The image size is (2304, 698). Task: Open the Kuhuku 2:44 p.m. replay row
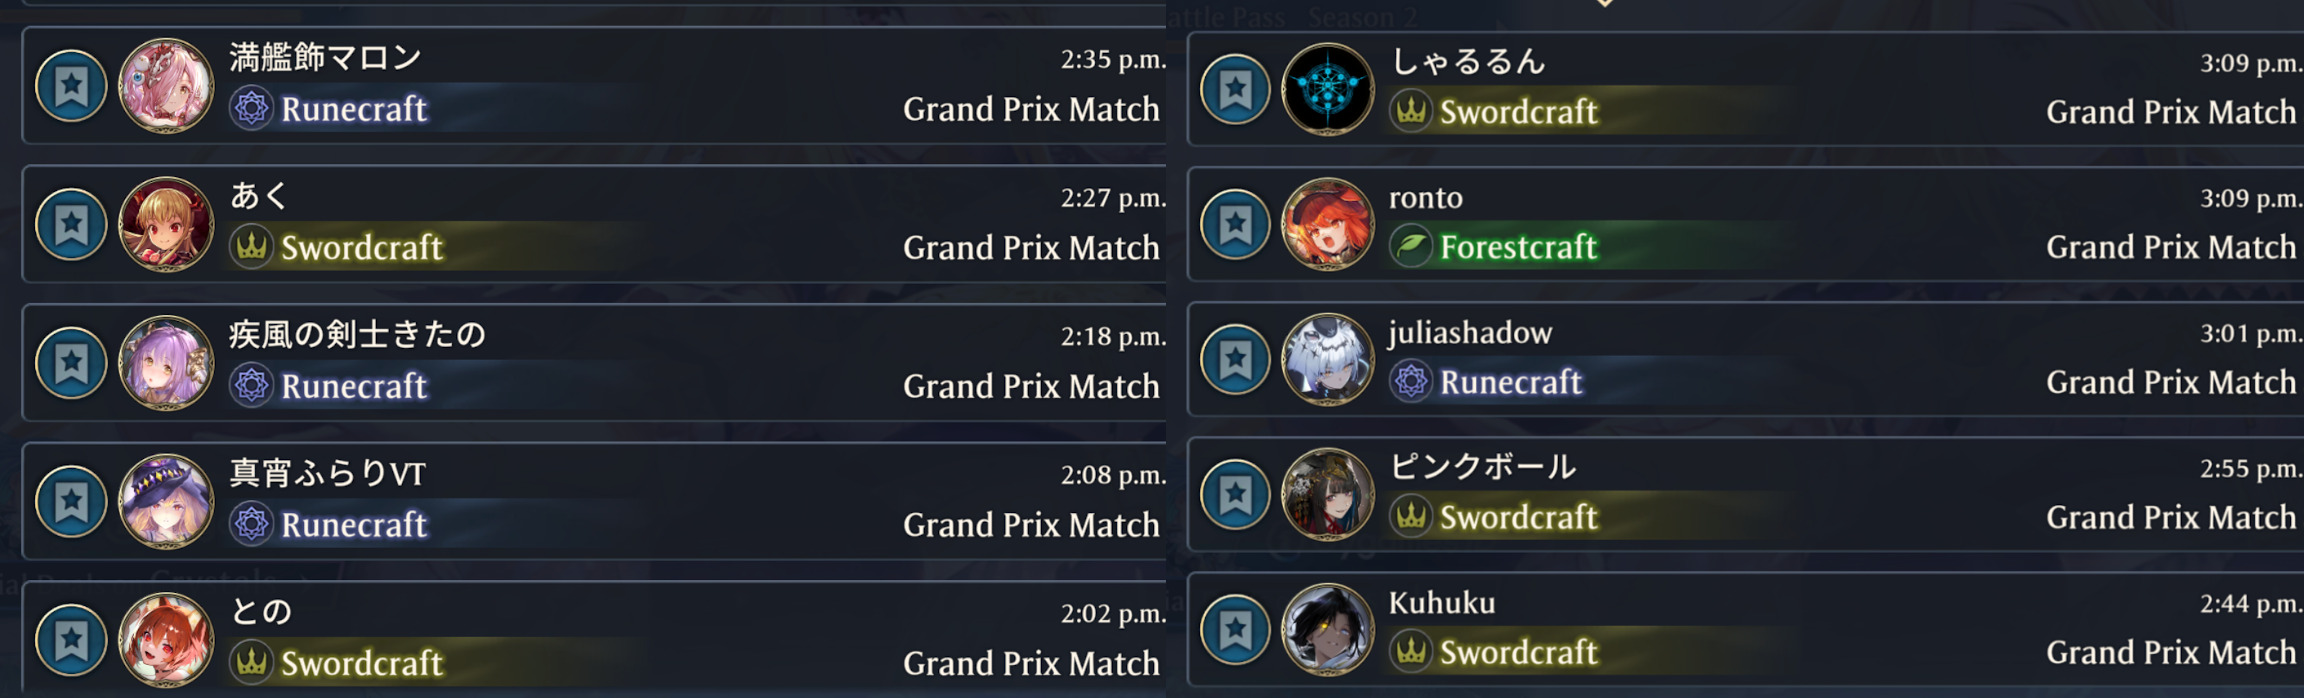1745,629
